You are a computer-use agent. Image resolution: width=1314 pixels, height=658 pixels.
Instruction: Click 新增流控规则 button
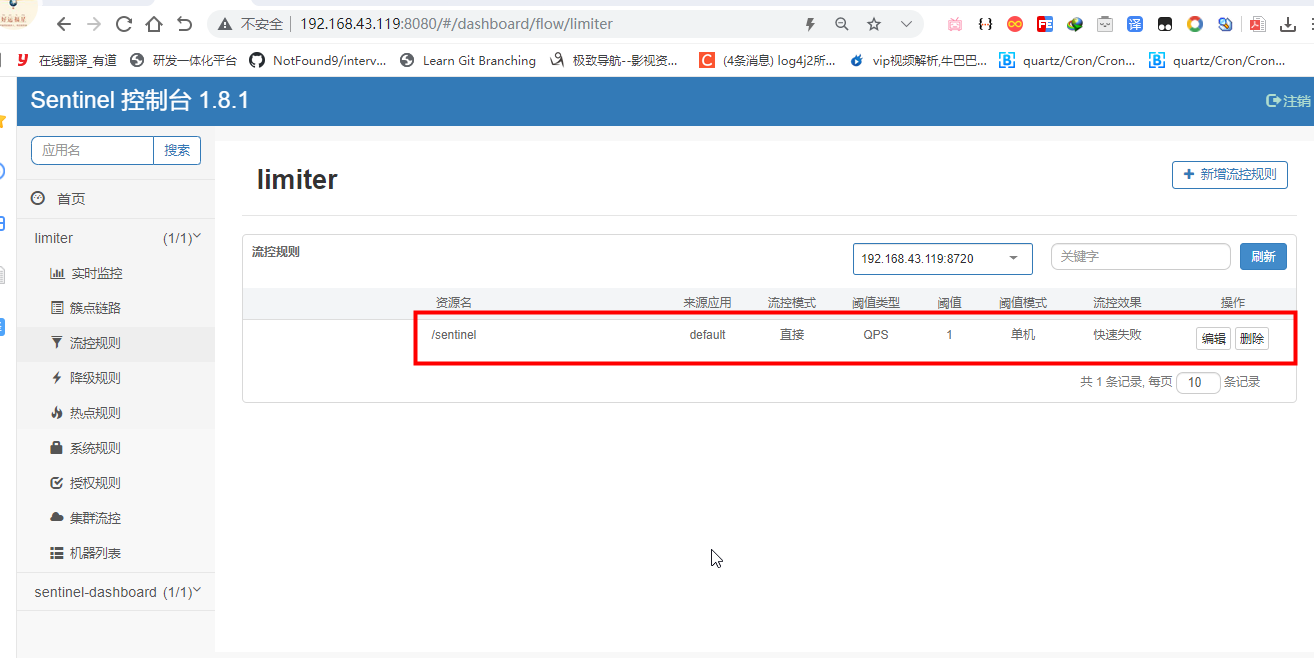[x=1230, y=174]
